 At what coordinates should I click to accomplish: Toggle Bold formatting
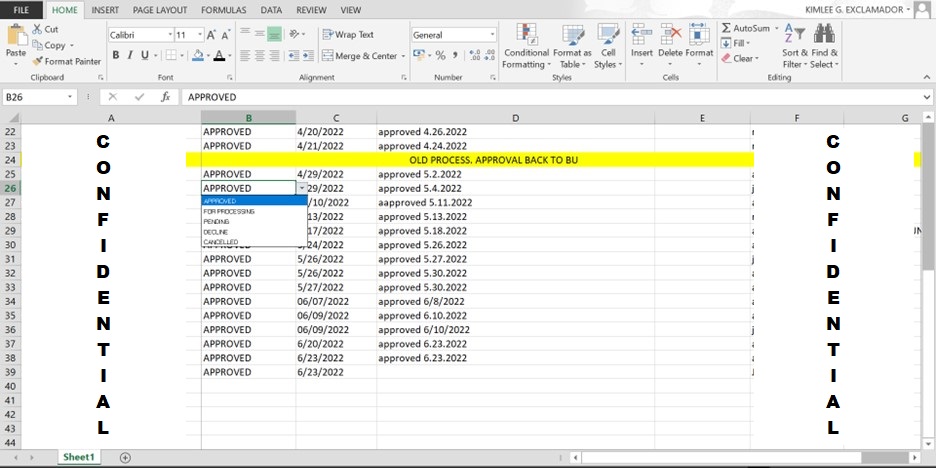(x=115, y=56)
